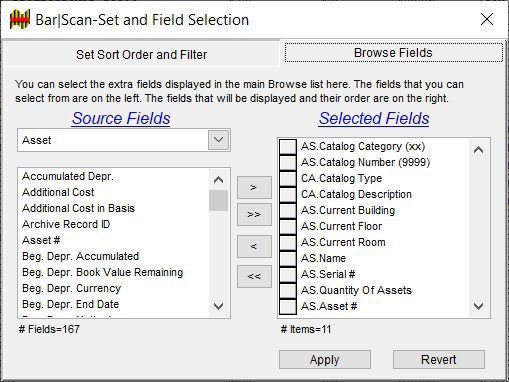Screen dimensions: 509x382
Task: Select Archive Record ID in source list
Action: (x=66, y=224)
